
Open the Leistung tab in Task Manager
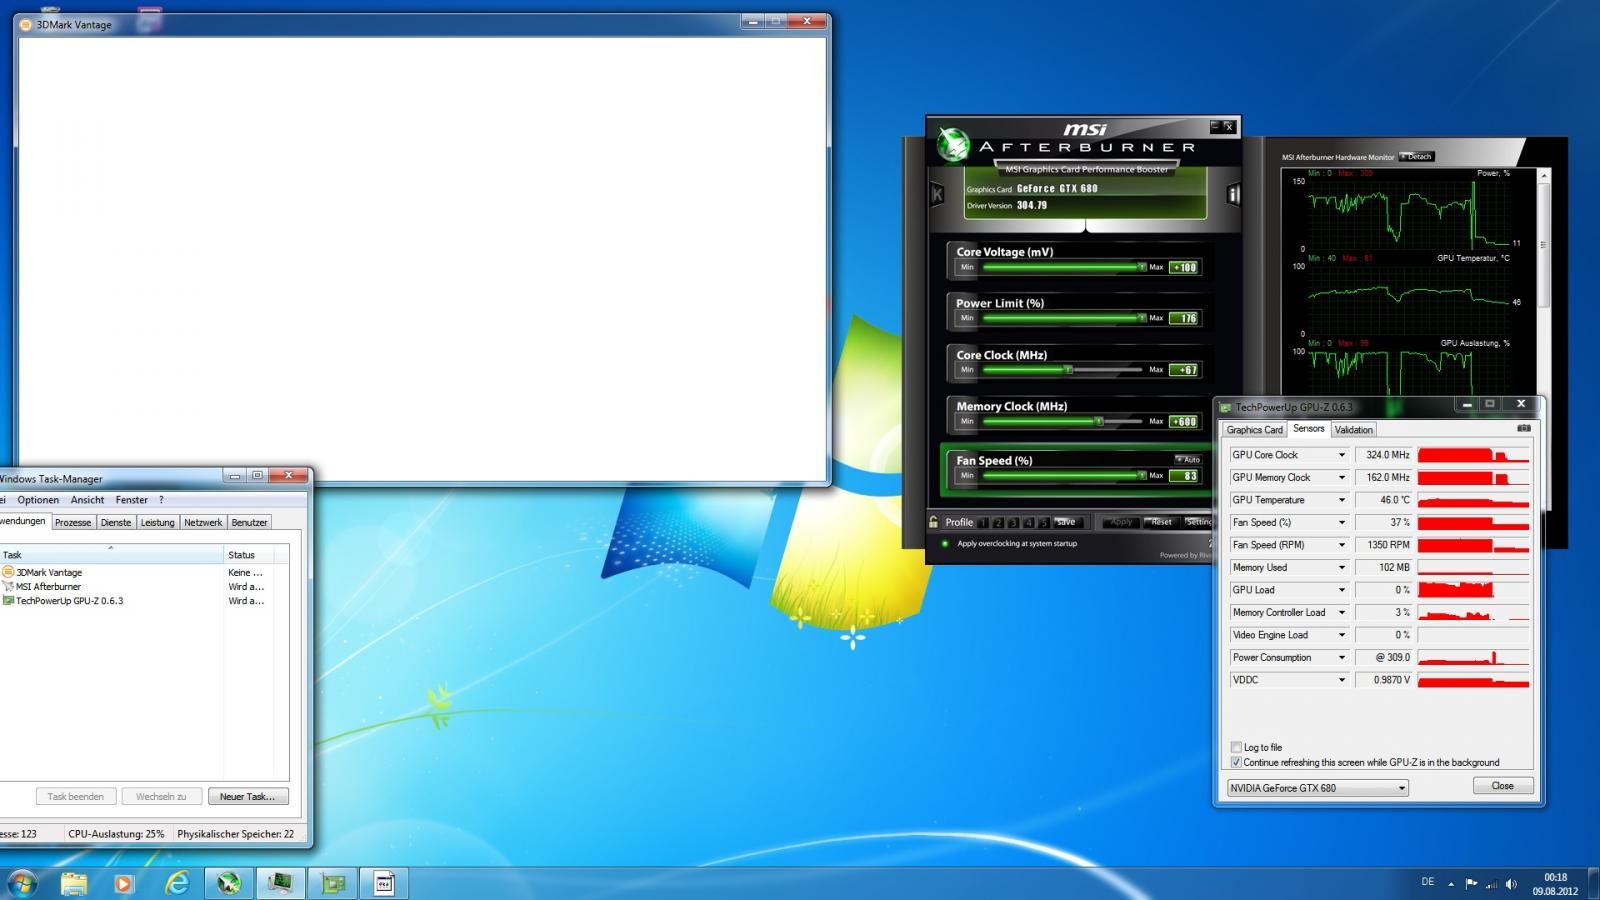point(157,522)
